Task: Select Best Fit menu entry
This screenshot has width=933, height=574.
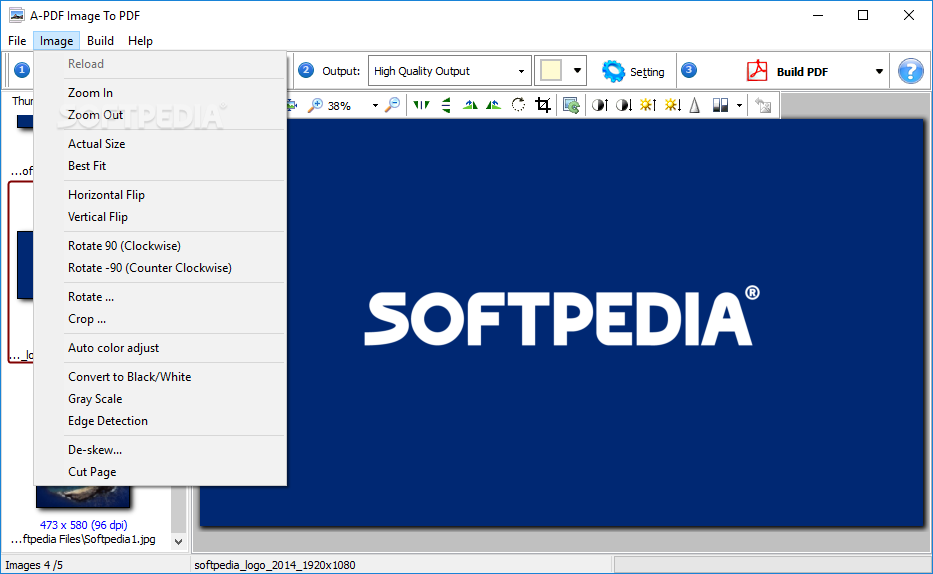Action: [x=161, y=166]
